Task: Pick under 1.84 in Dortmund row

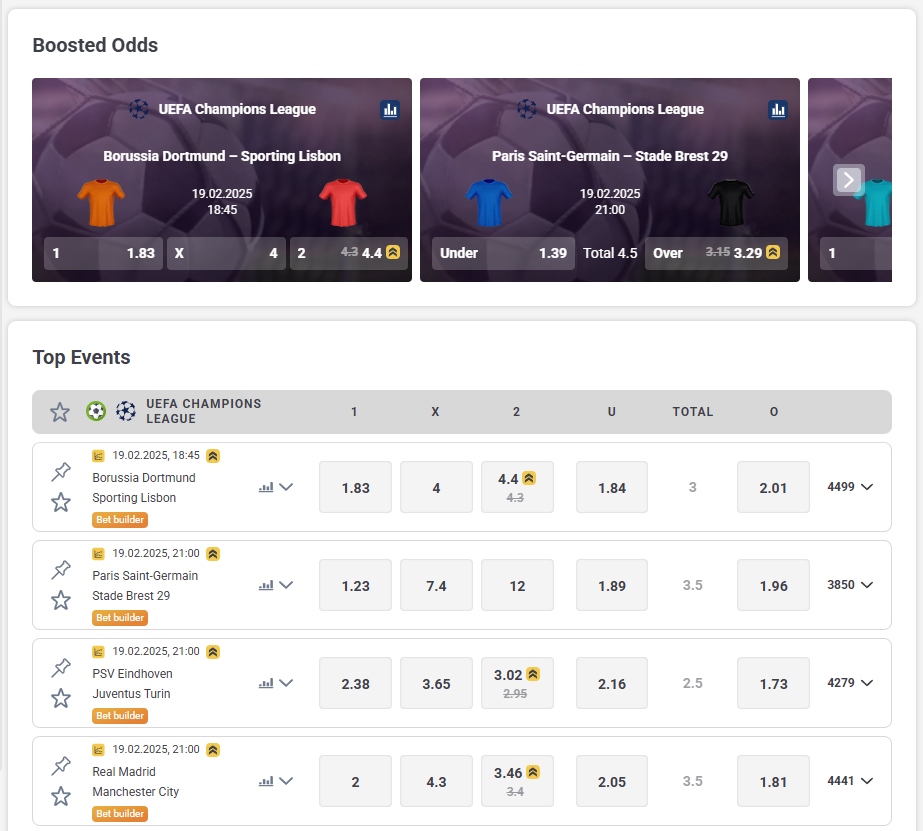Action: (x=612, y=487)
